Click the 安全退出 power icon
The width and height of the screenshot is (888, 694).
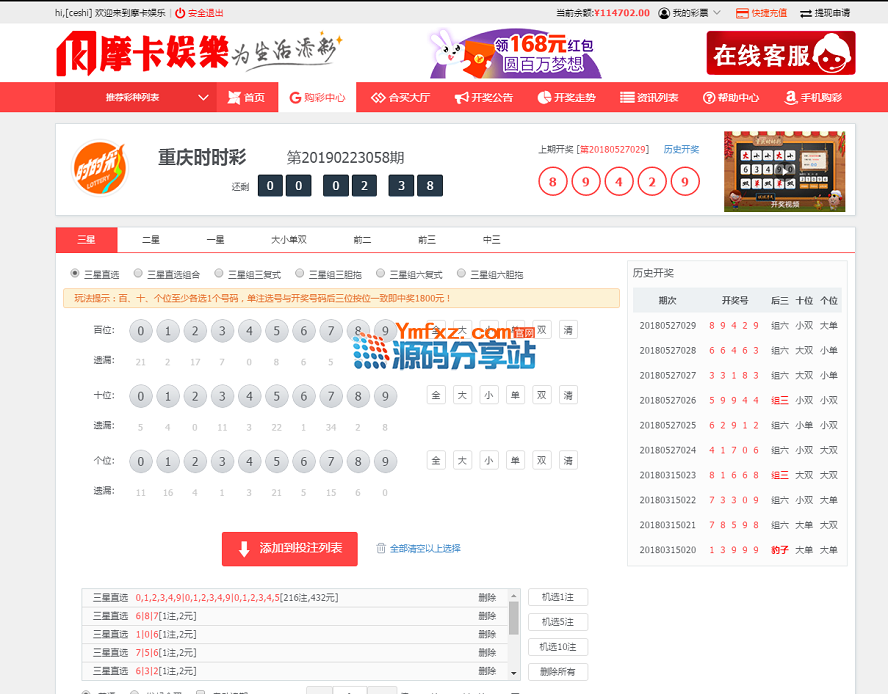[x=180, y=13]
